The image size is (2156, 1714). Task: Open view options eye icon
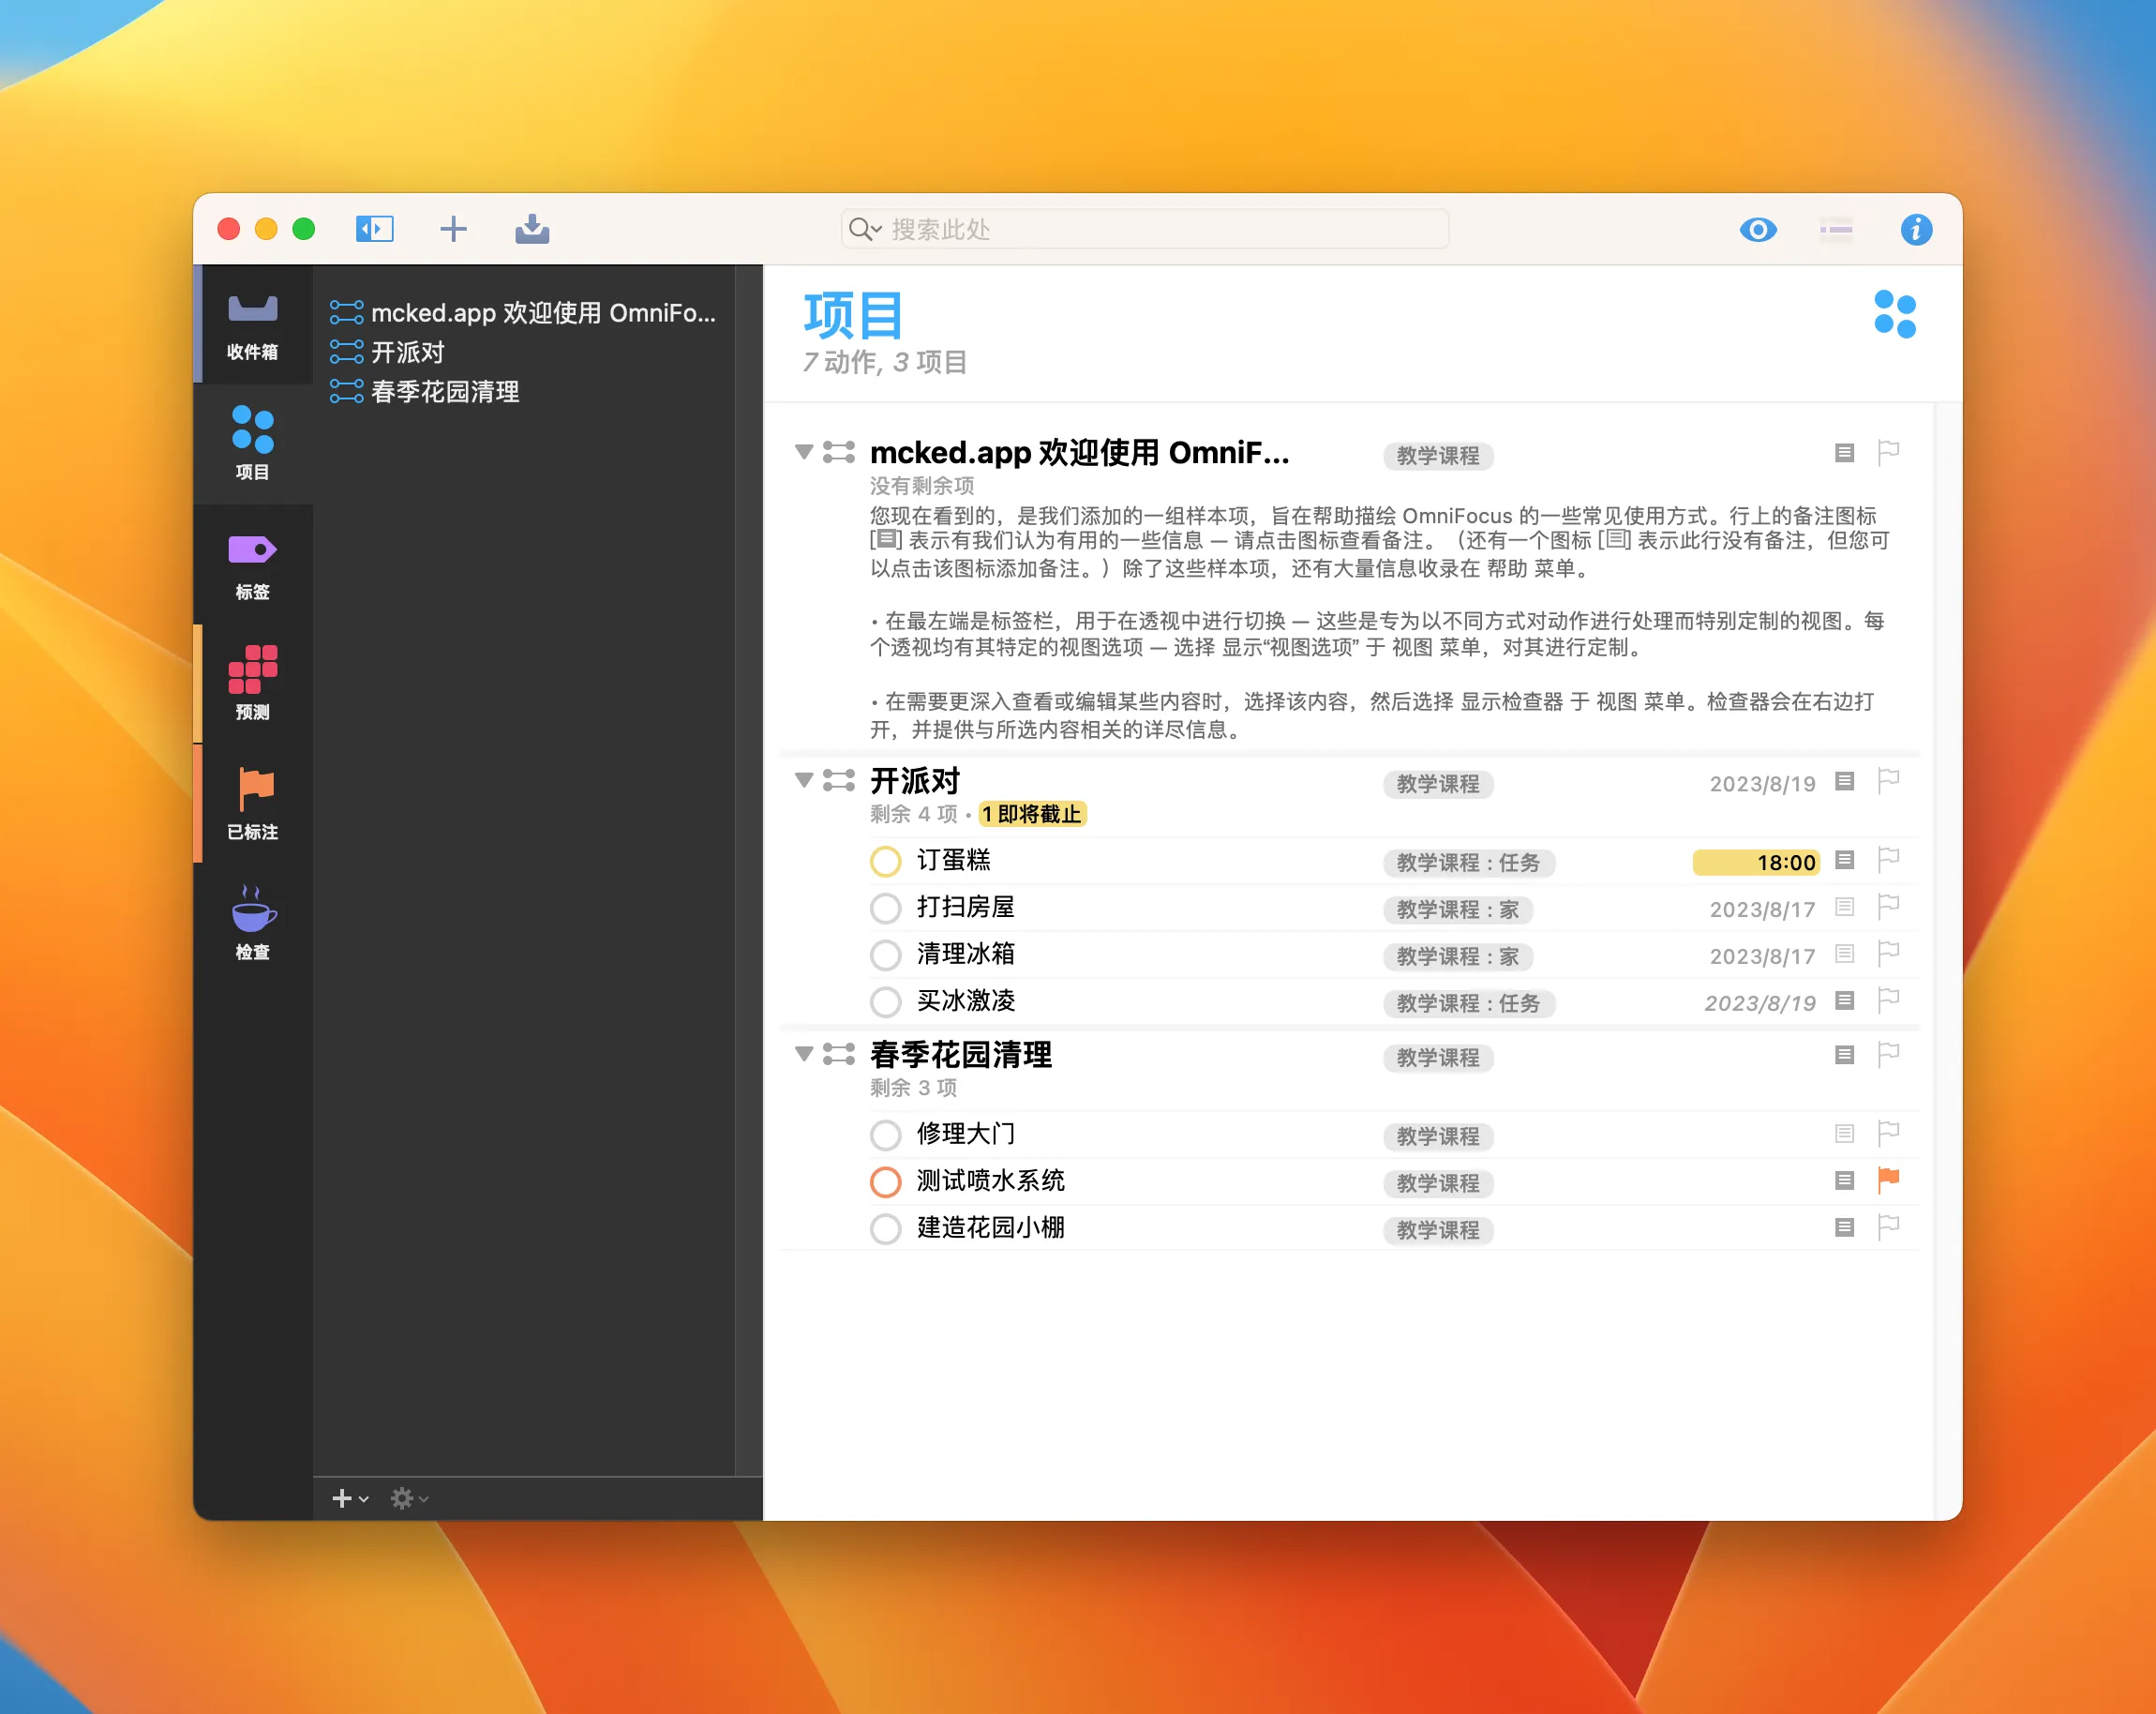tap(1757, 230)
